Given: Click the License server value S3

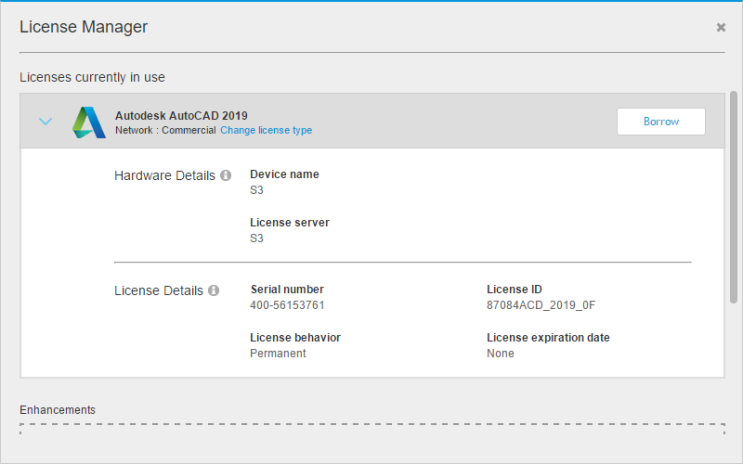Looking at the screenshot, I should click(x=256, y=238).
